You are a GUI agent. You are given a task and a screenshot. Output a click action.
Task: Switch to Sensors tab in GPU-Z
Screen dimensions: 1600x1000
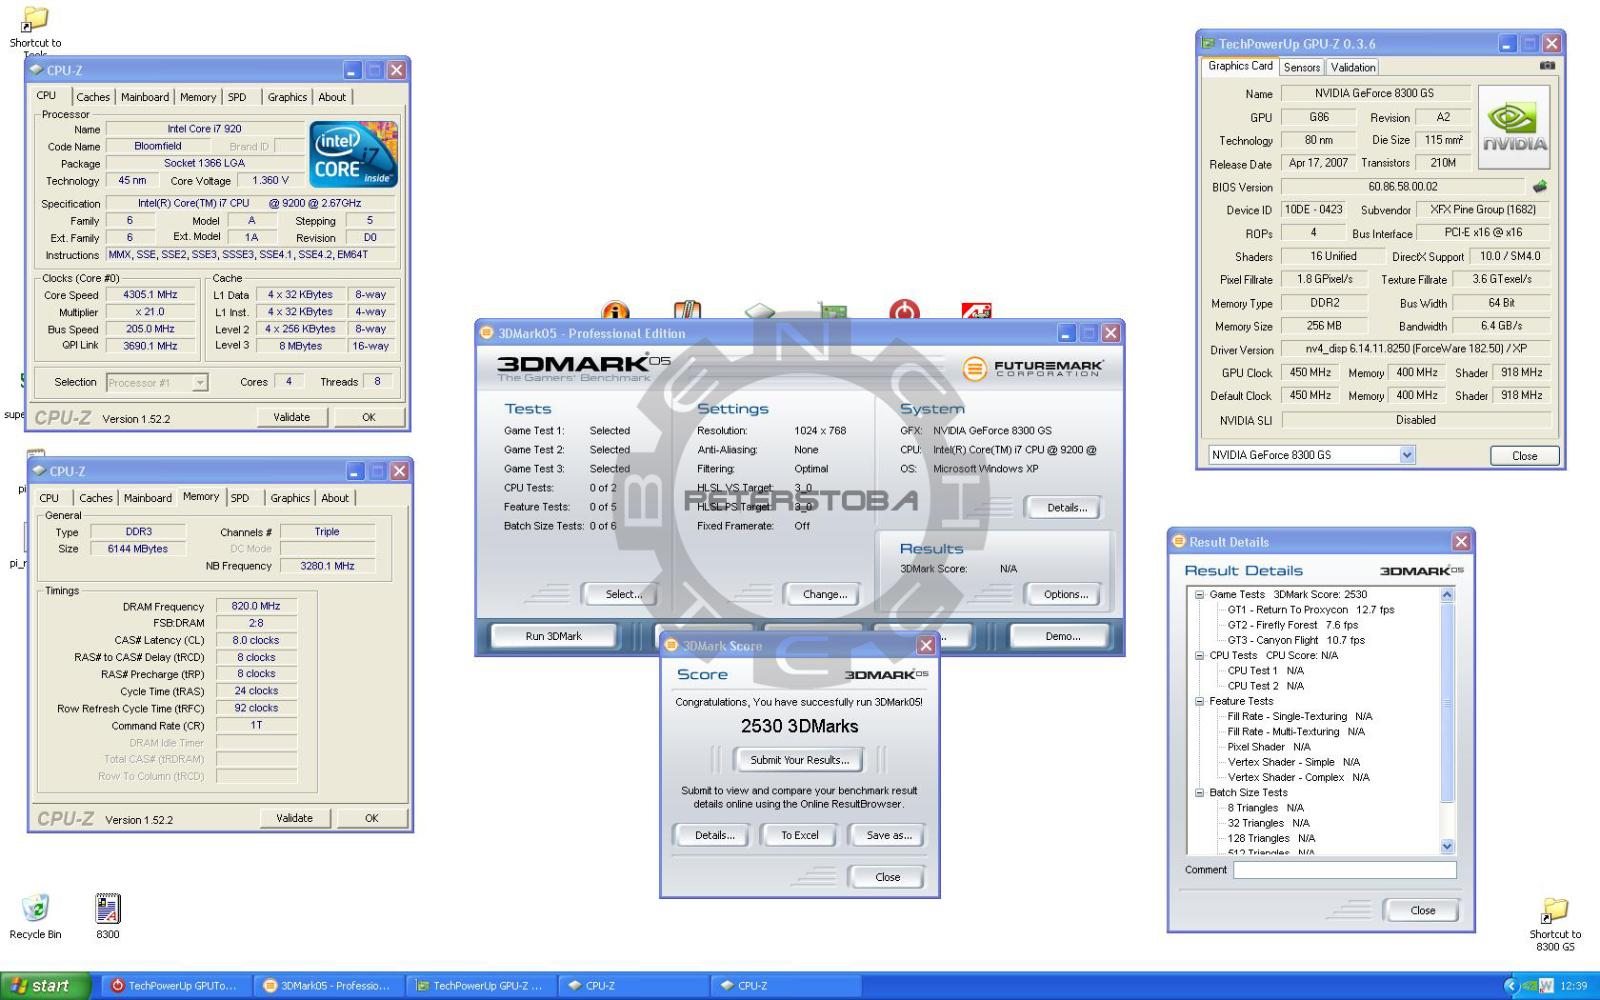[x=1302, y=67]
